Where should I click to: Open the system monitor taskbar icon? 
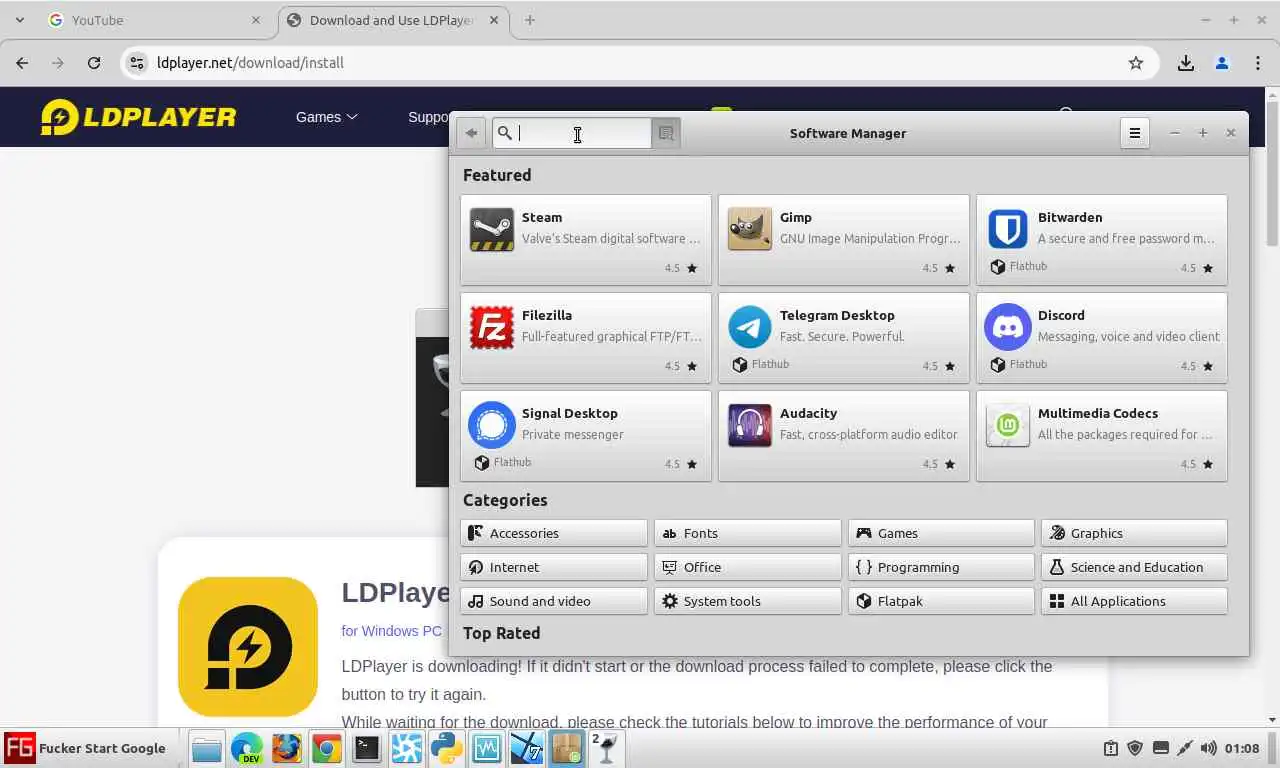487,748
